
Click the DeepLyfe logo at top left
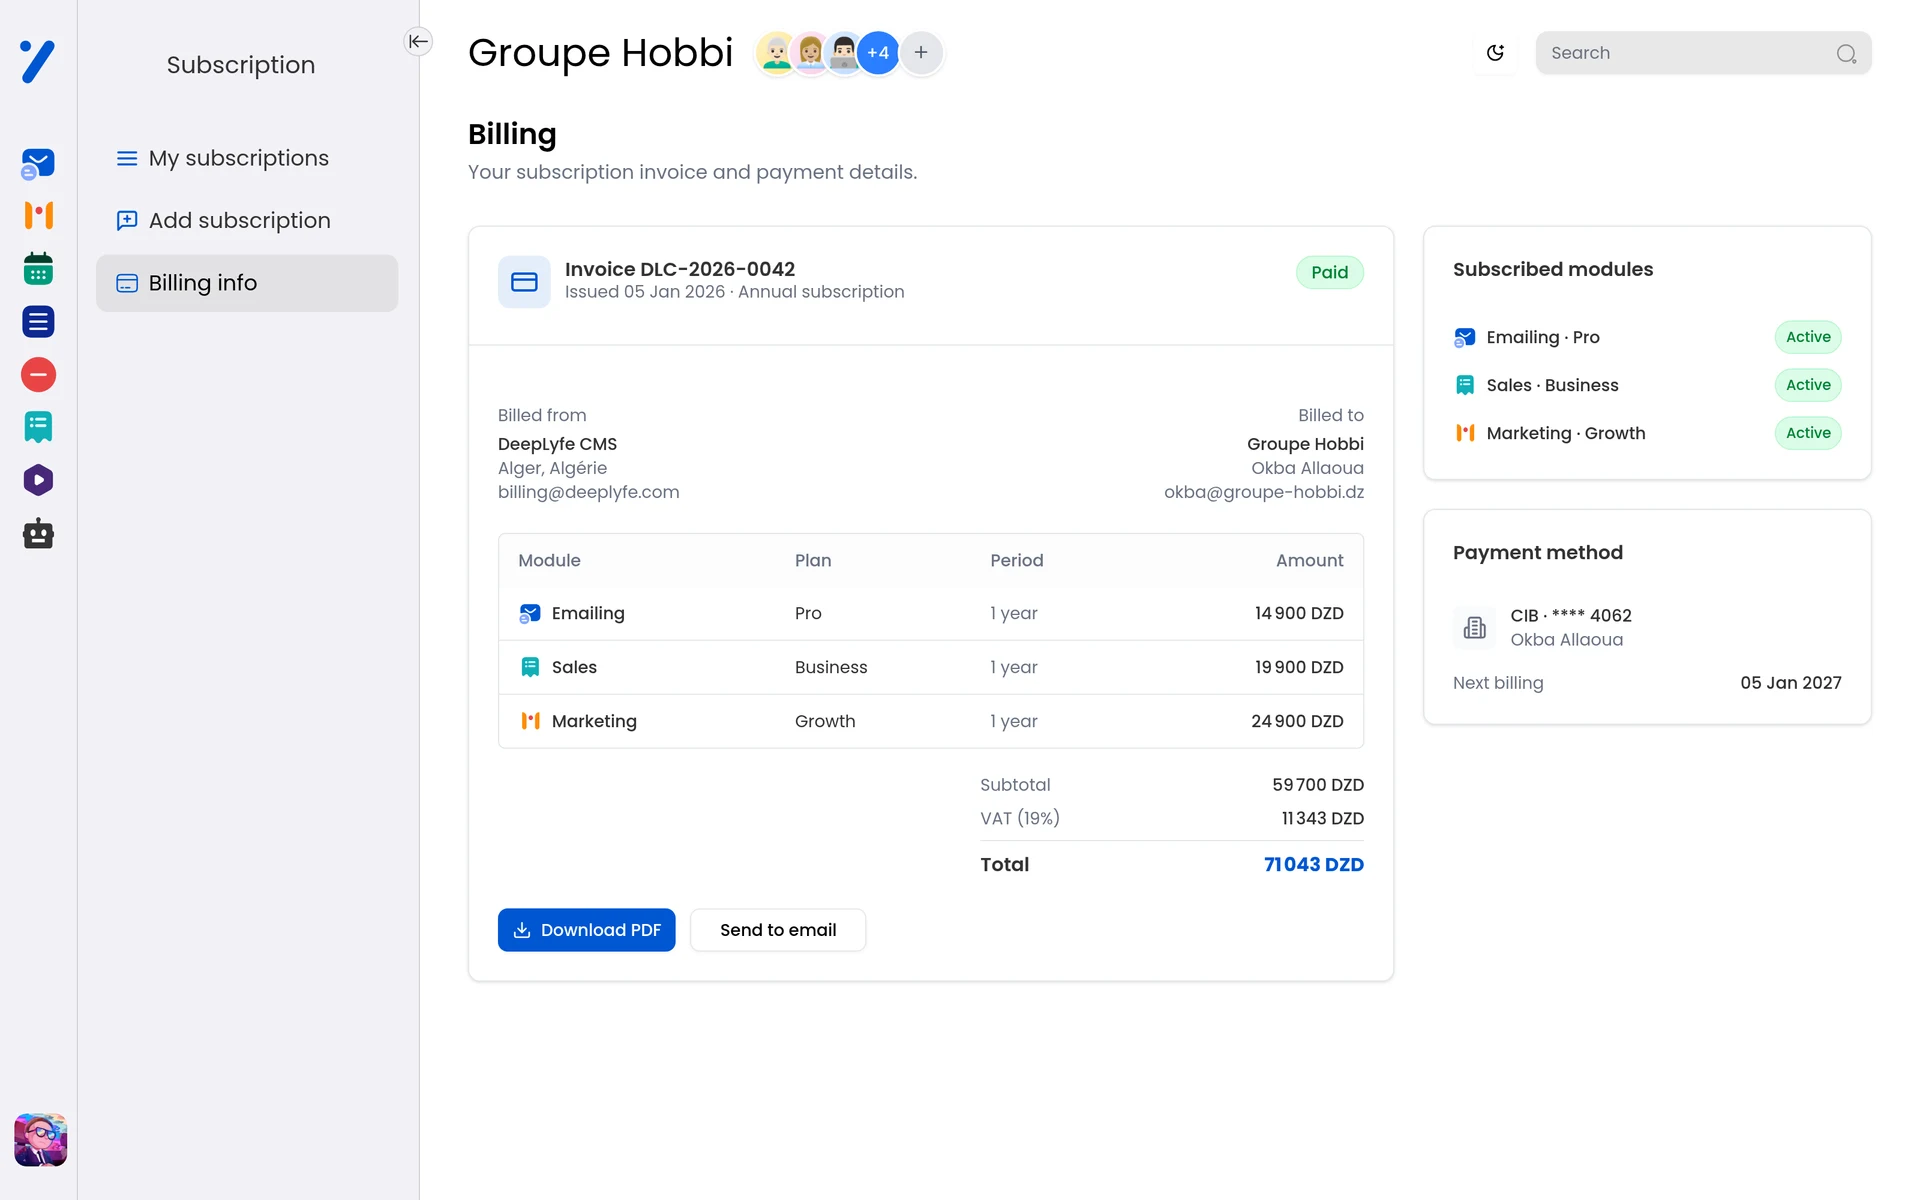38,62
